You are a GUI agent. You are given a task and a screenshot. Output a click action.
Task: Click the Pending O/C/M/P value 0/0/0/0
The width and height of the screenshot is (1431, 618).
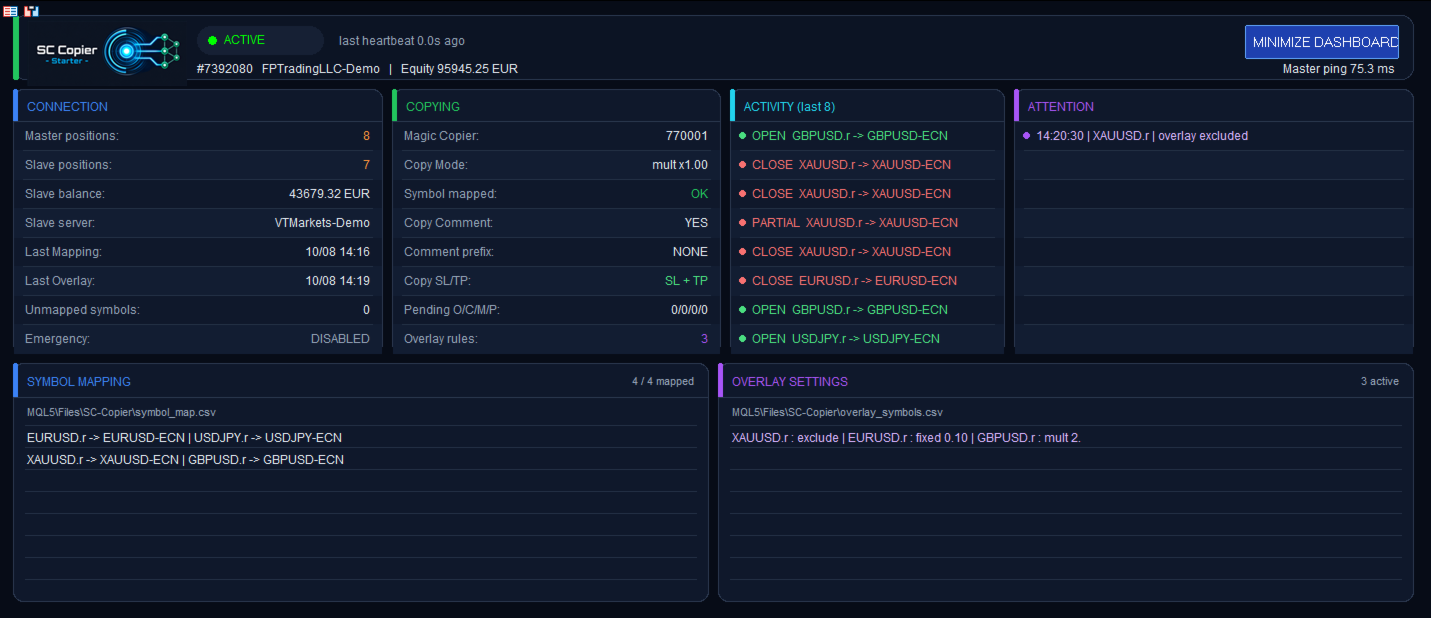(689, 310)
